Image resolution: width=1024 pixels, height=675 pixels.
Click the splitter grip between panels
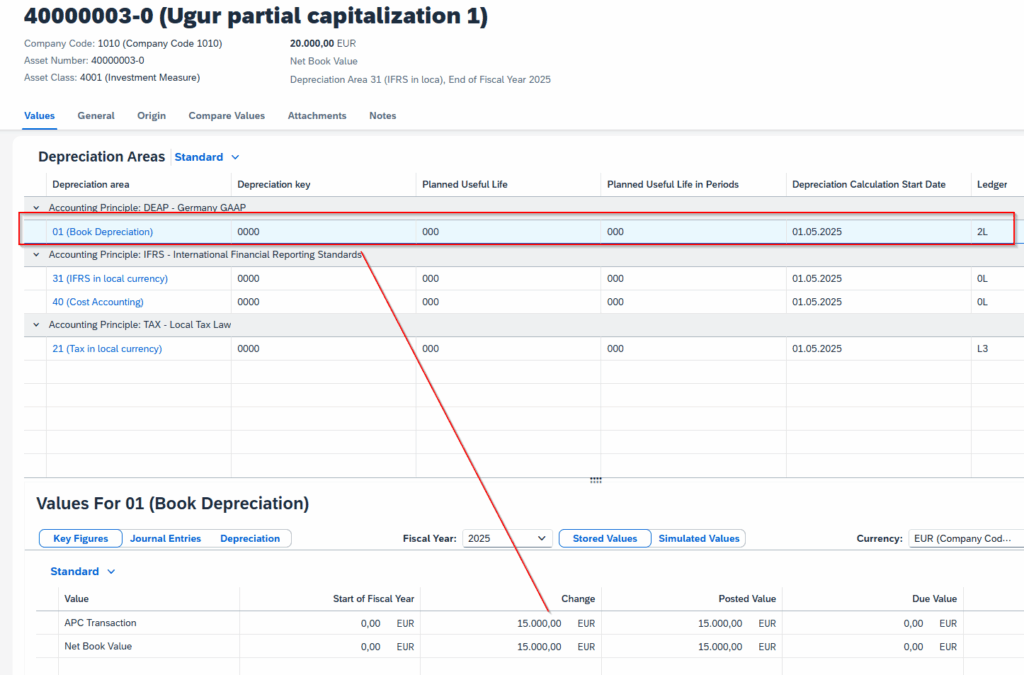596,480
